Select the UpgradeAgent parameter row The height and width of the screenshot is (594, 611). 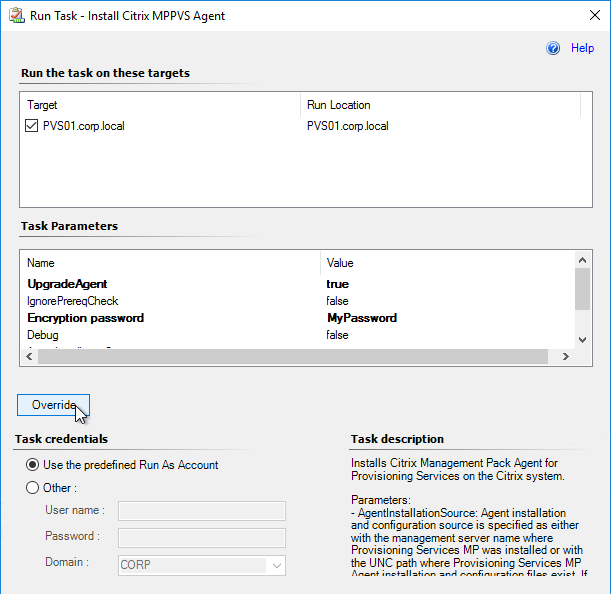click(297, 284)
